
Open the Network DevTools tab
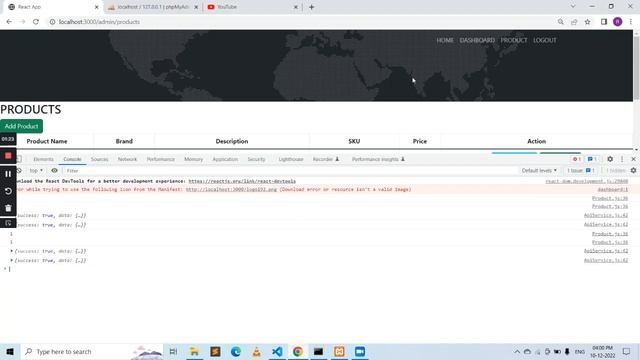tap(127, 159)
